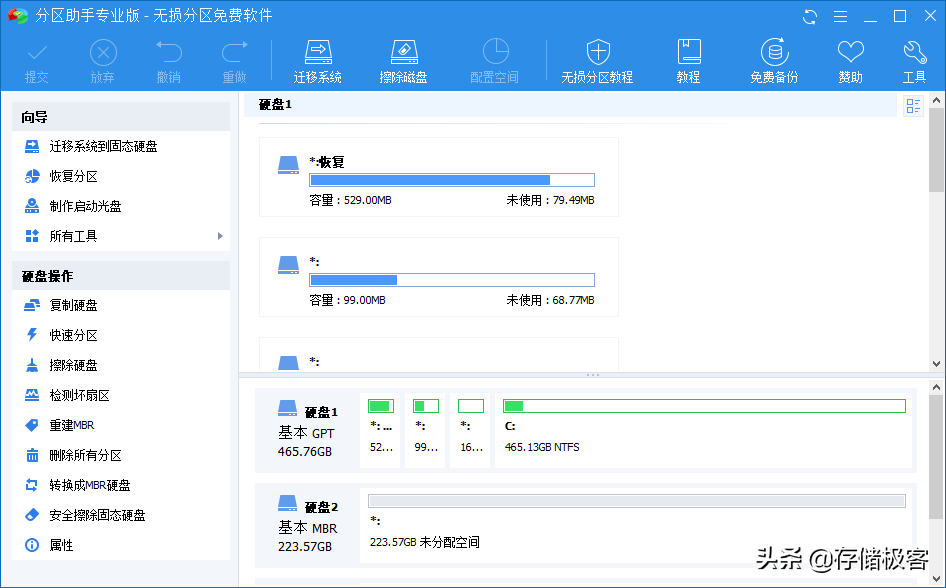Click the 提交 (Commit) toolbar icon
This screenshot has width=946, height=588.
(36, 58)
